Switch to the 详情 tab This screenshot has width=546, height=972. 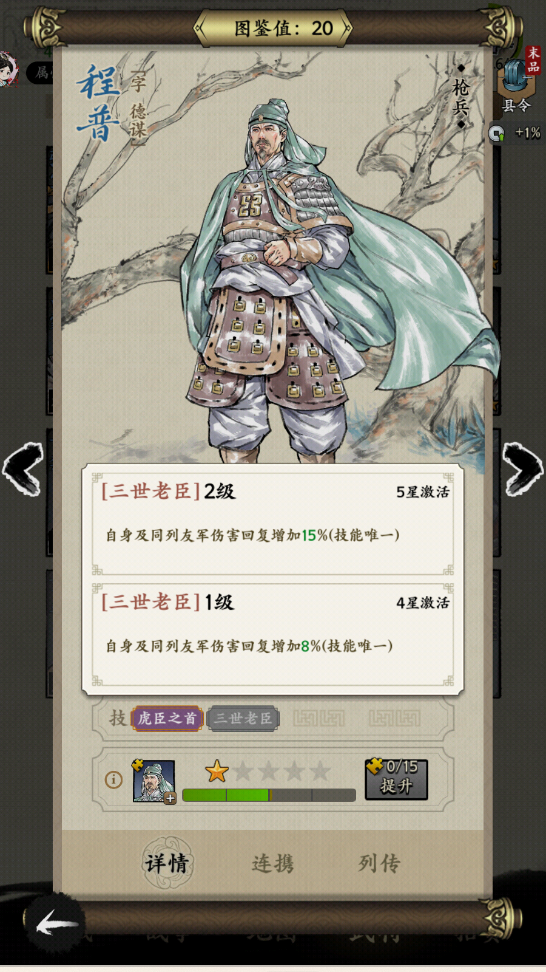[167, 864]
